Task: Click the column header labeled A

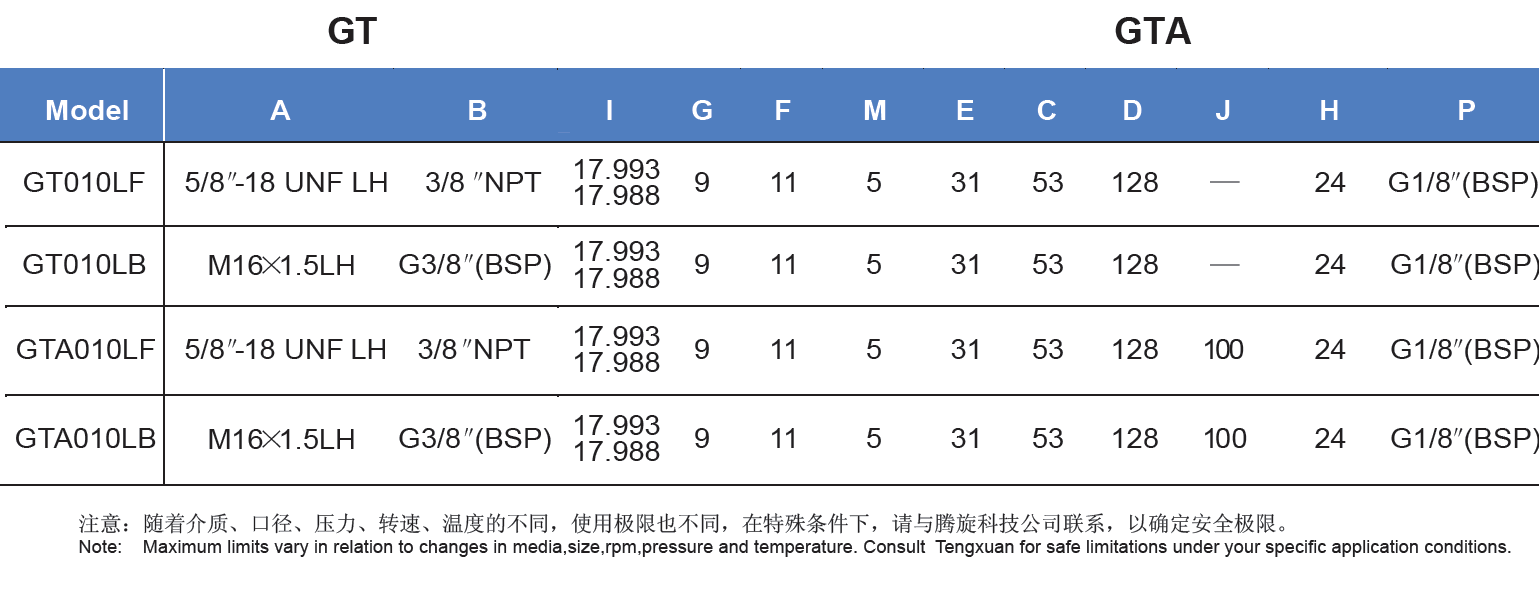Action: click(x=280, y=110)
